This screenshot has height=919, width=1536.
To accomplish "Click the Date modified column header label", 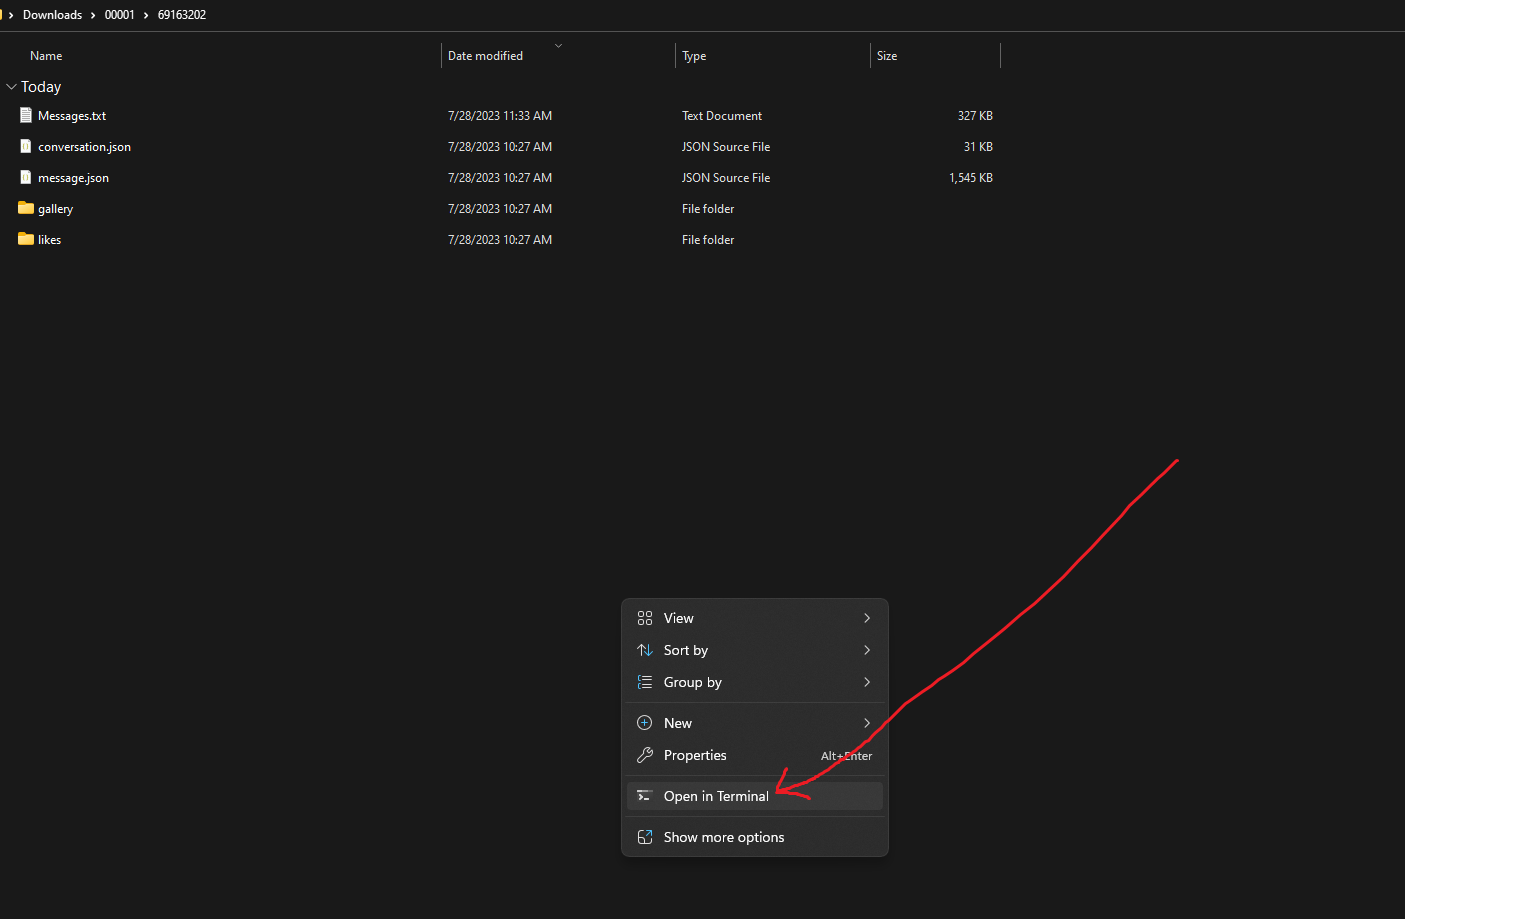I will point(485,56).
